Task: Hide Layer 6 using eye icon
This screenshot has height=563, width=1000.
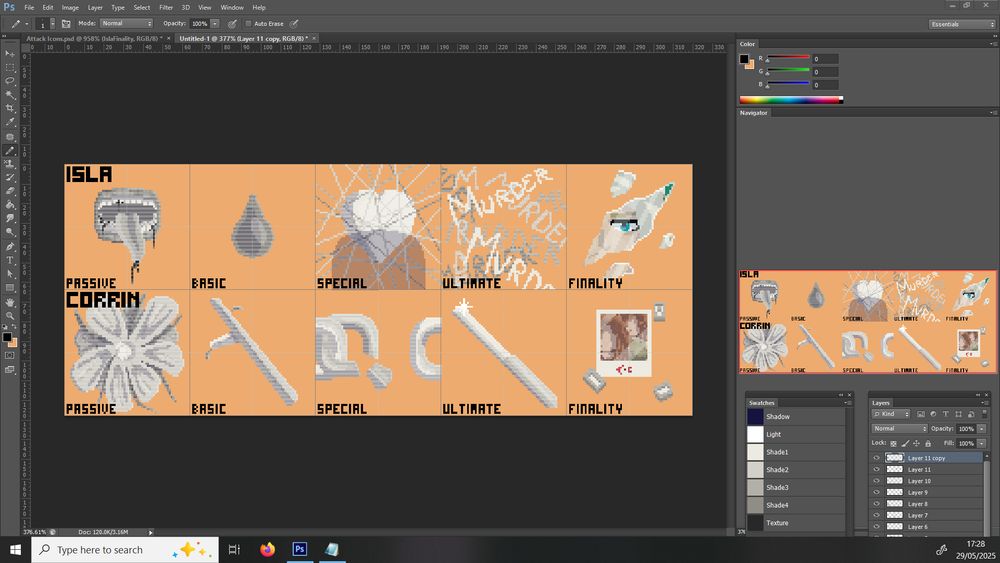Action: pyautogui.click(x=876, y=527)
